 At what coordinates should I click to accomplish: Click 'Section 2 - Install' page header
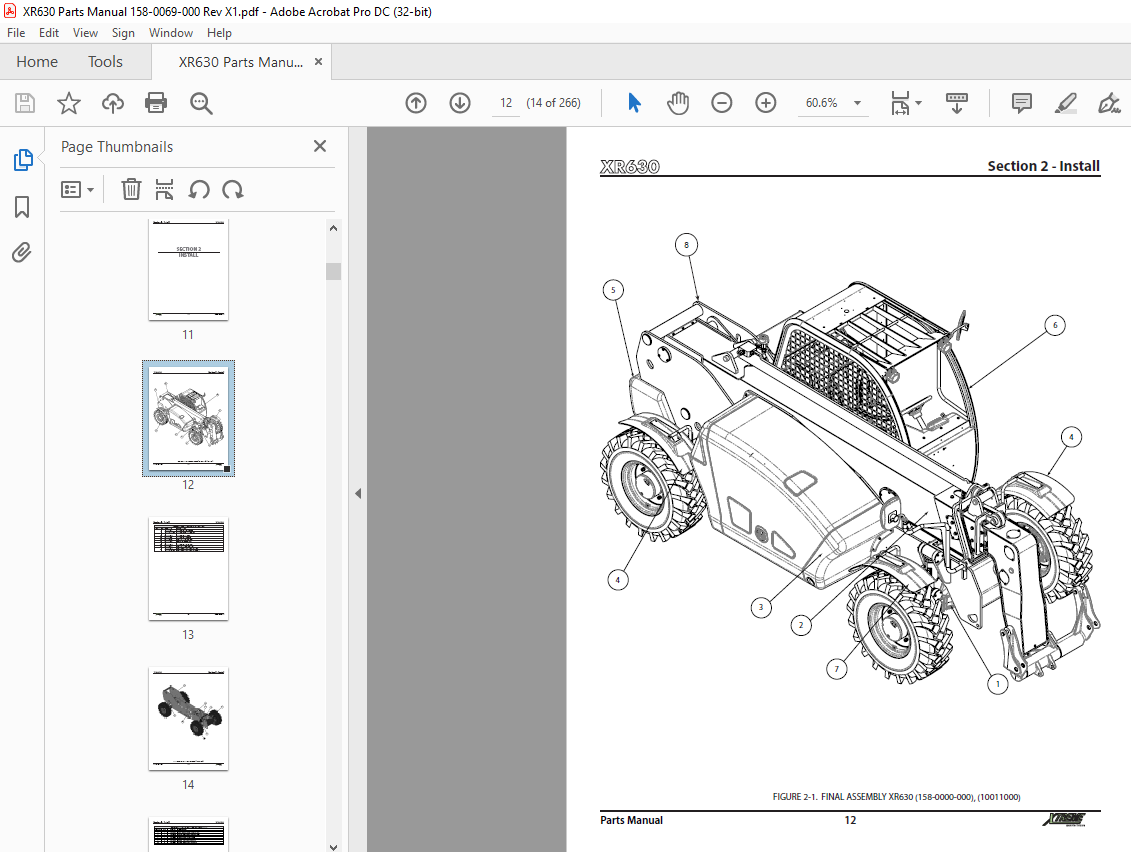pos(1043,166)
